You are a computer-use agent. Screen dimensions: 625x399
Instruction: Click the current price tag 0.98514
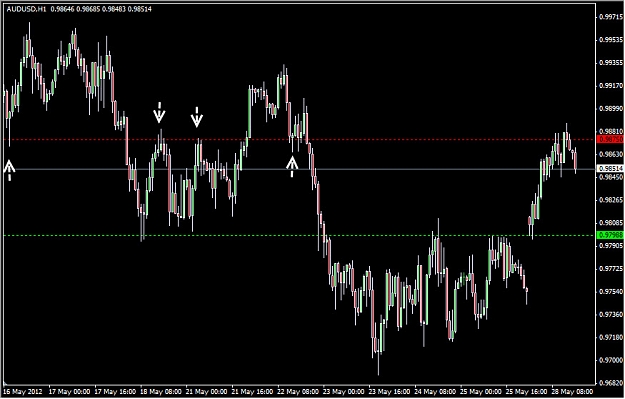[x=611, y=169]
